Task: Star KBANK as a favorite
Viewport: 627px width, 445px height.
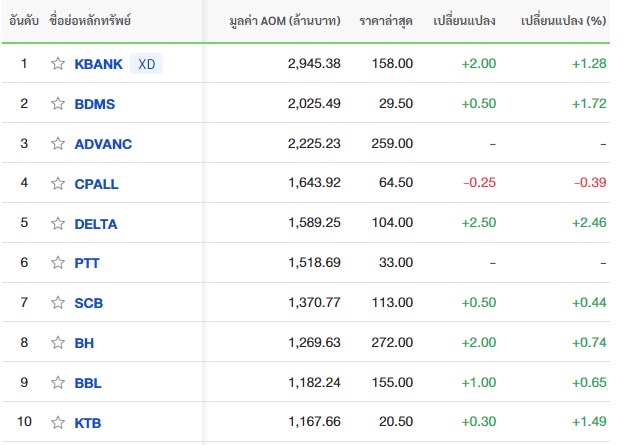Action: 58,64
